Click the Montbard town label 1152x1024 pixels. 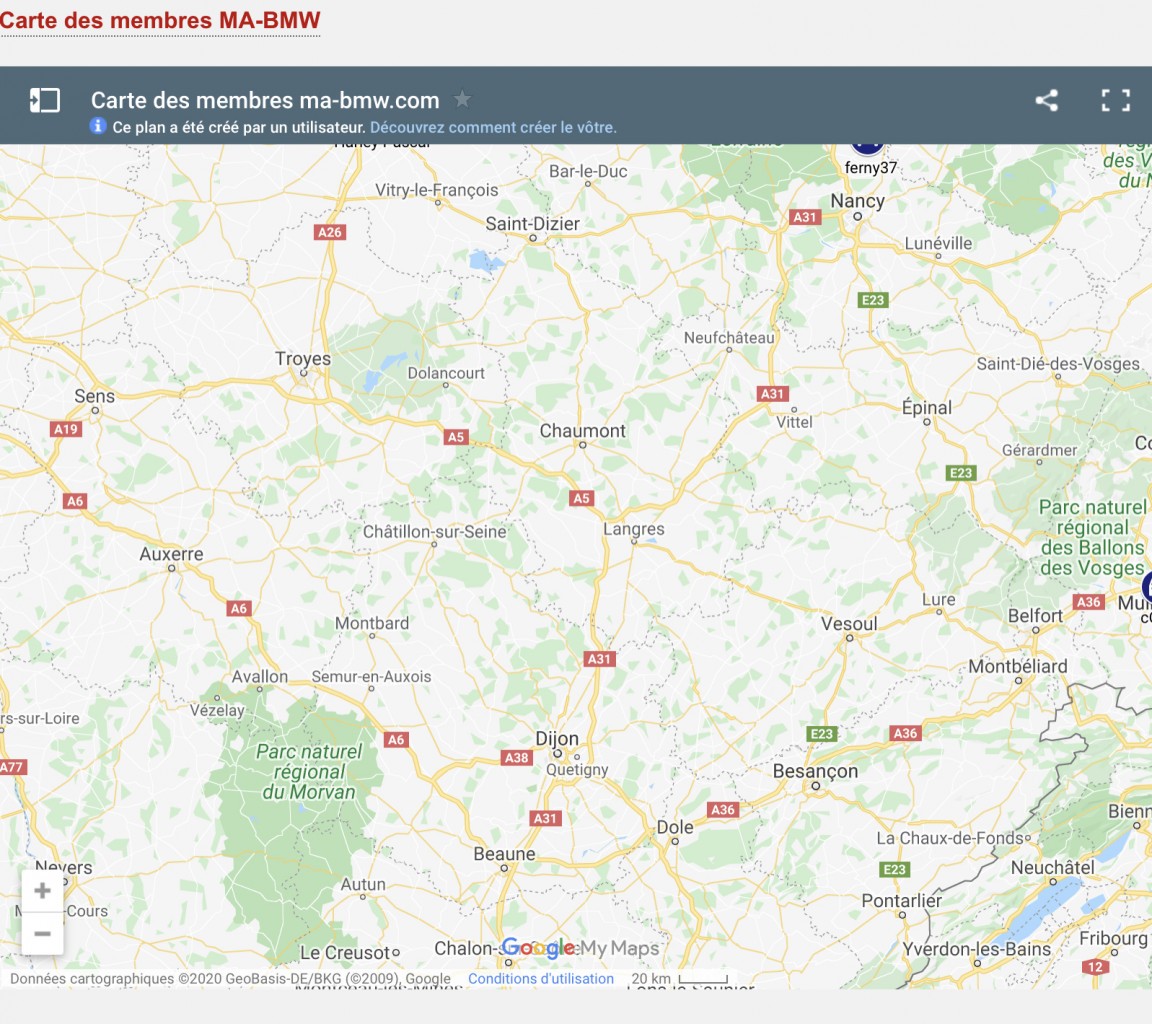(x=372, y=623)
